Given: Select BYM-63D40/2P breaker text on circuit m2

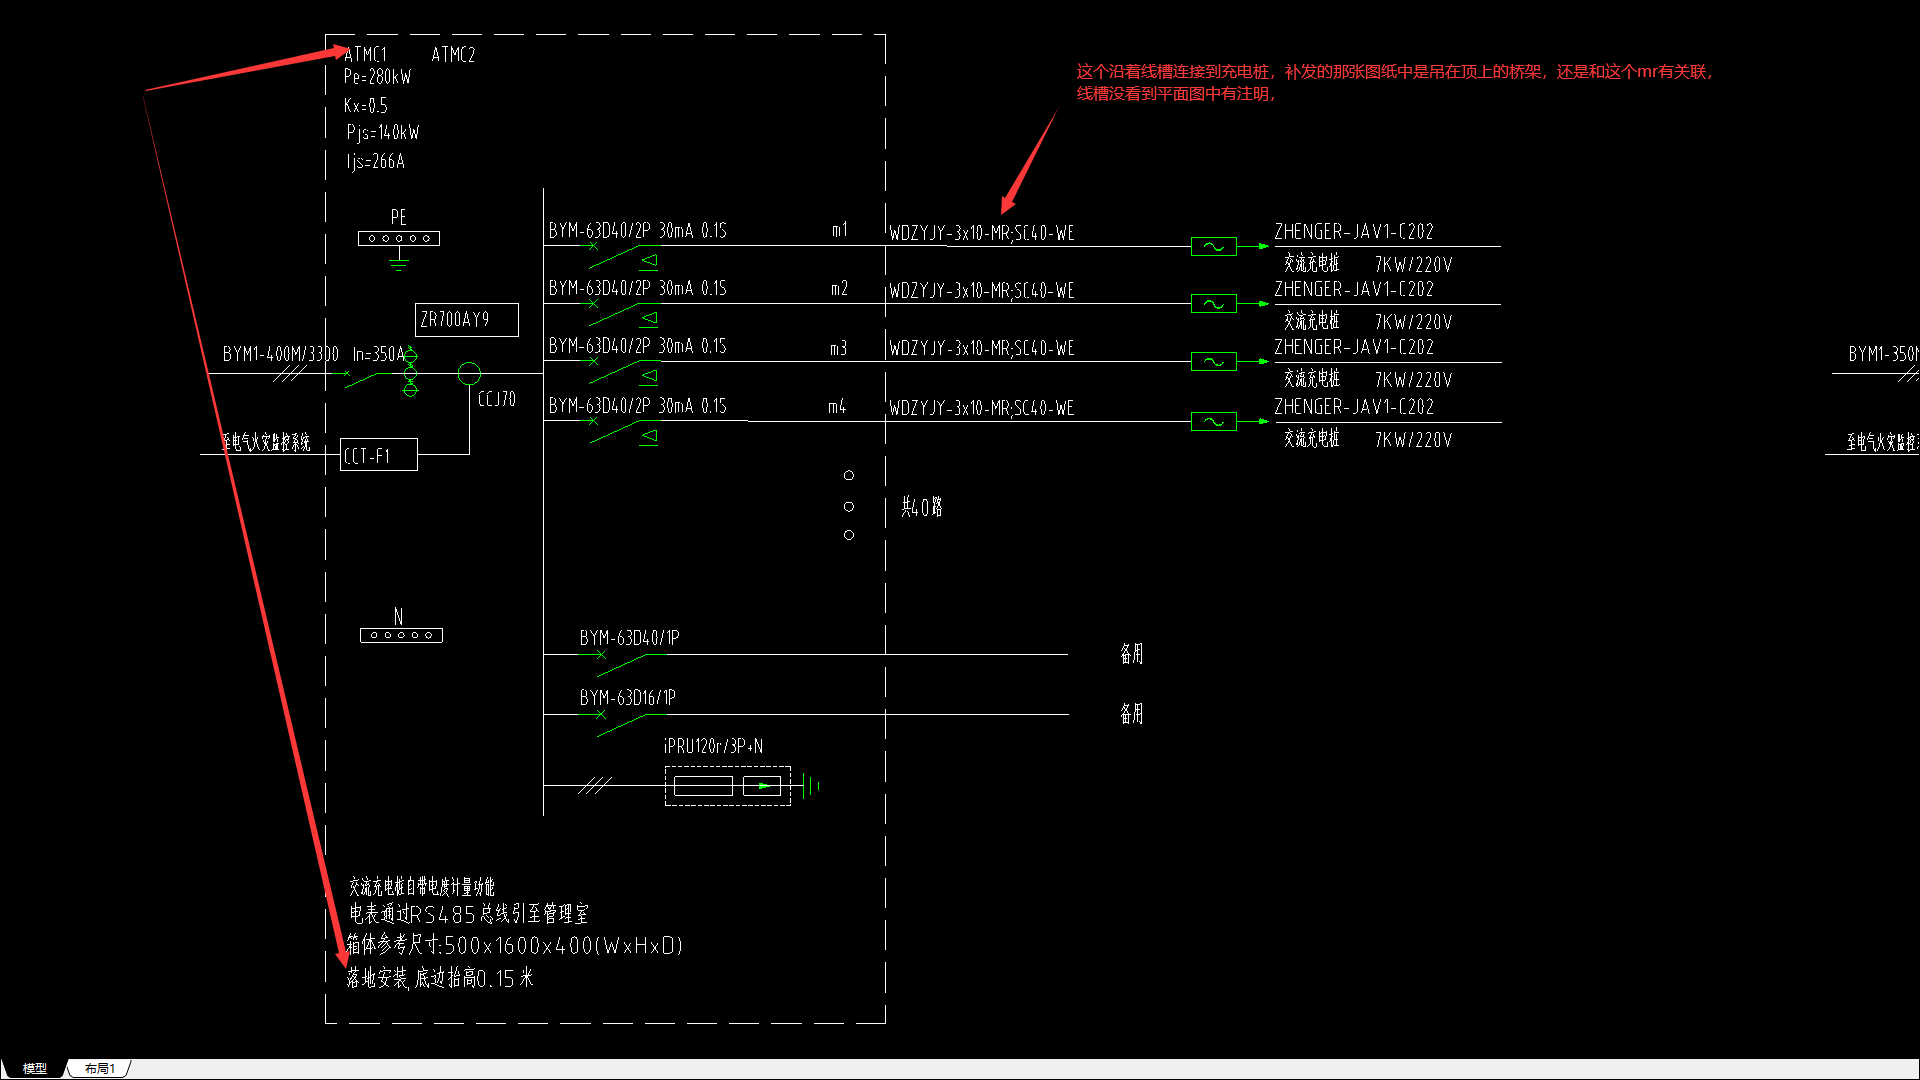Looking at the screenshot, I should [x=599, y=289].
